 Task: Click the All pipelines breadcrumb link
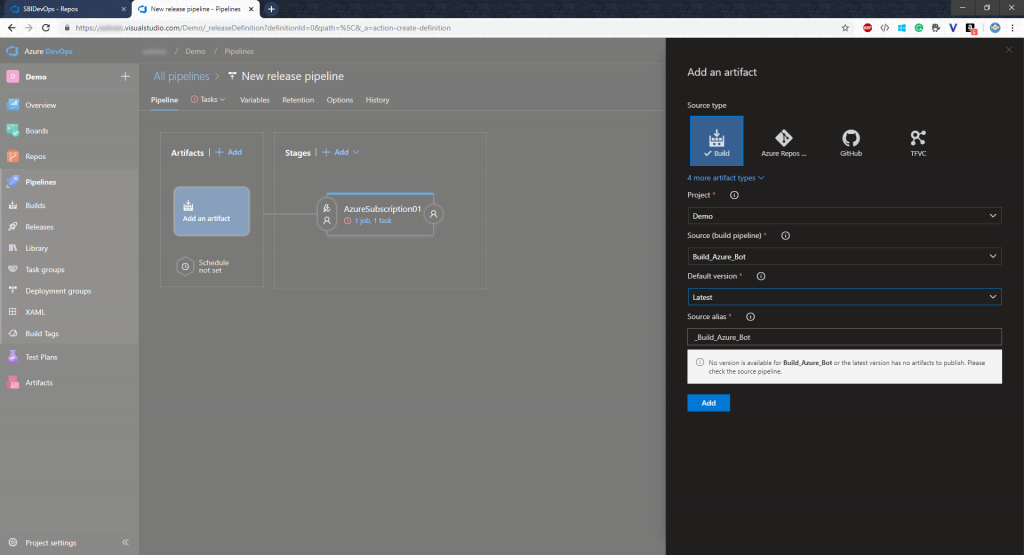[x=182, y=76]
